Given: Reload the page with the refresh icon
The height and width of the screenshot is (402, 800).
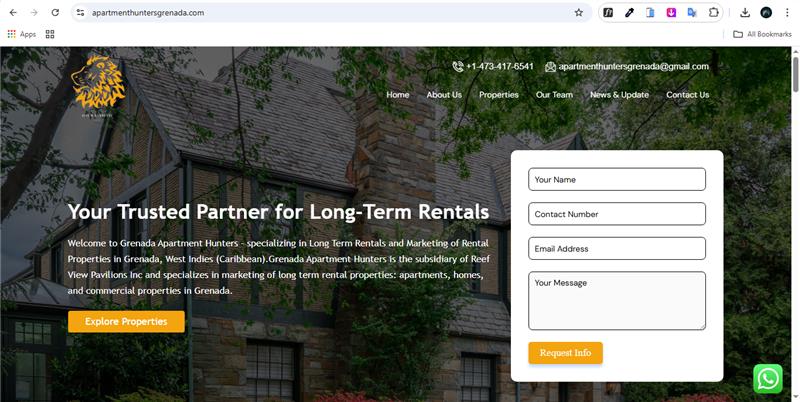Looking at the screenshot, I should (x=55, y=13).
